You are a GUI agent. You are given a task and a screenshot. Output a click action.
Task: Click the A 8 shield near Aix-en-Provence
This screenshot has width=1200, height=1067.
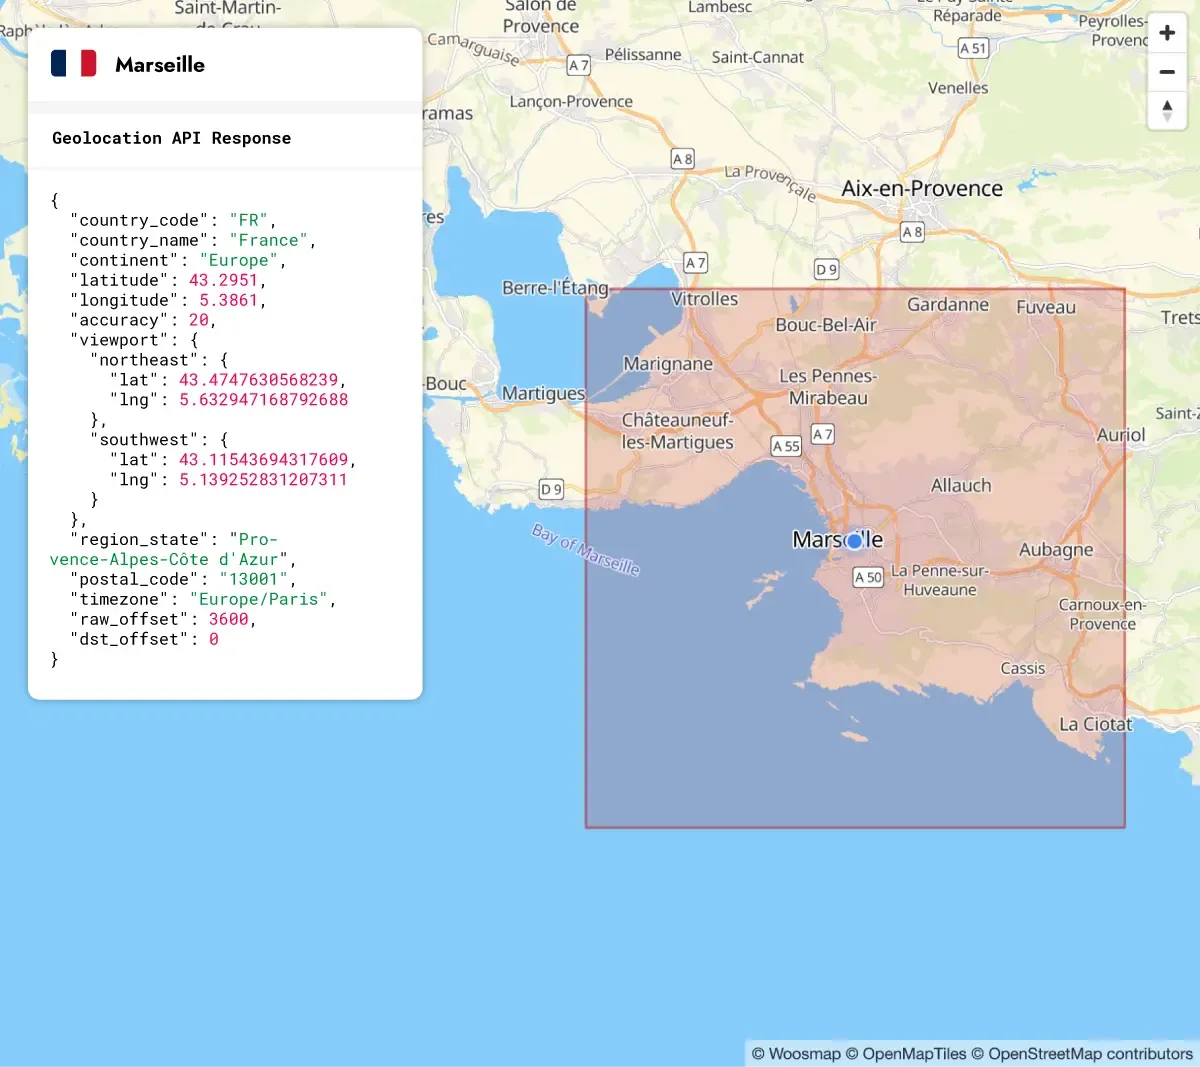(x=912, y=232)
